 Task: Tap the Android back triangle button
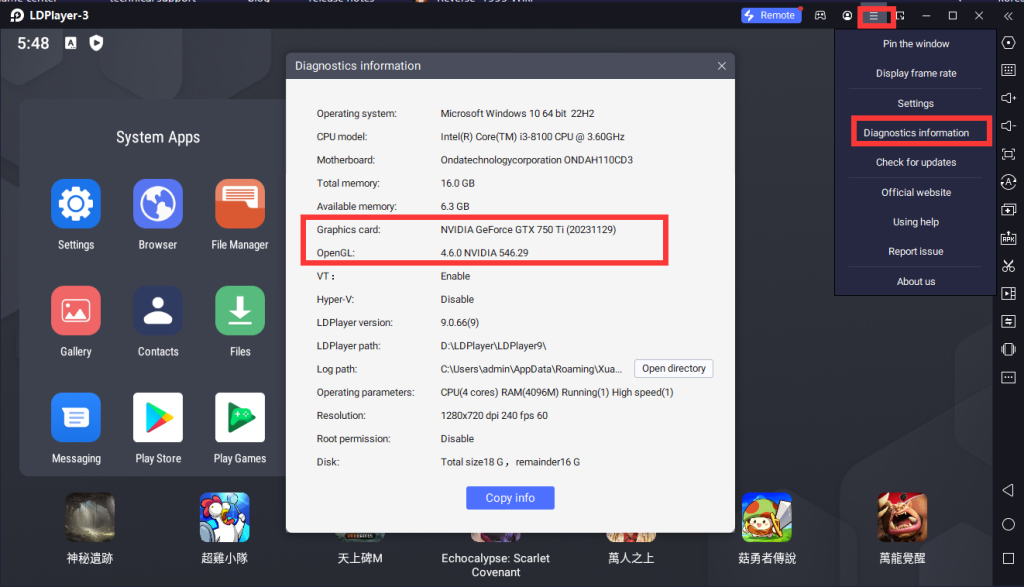coord(1008,490)
